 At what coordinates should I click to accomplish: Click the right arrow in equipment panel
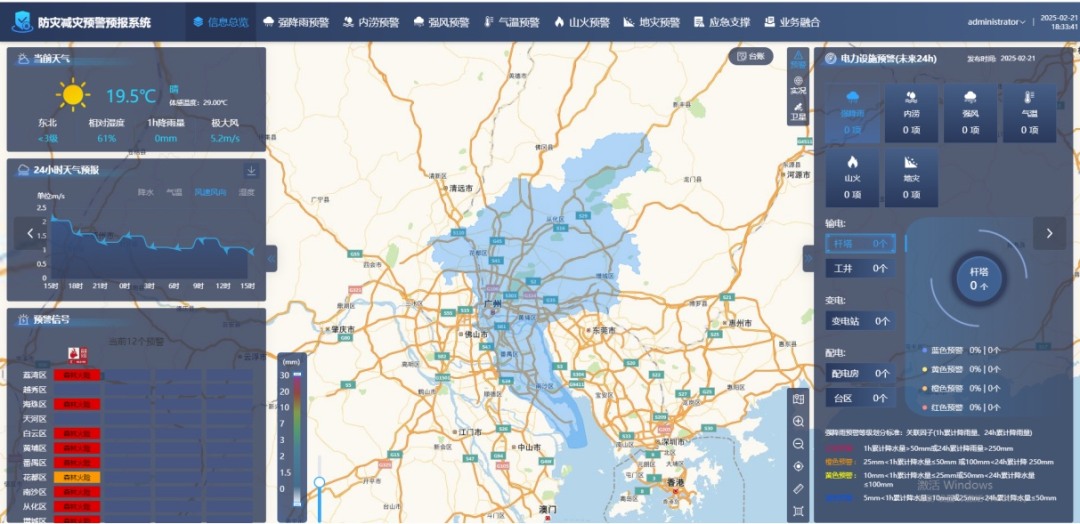point(1049,233)
